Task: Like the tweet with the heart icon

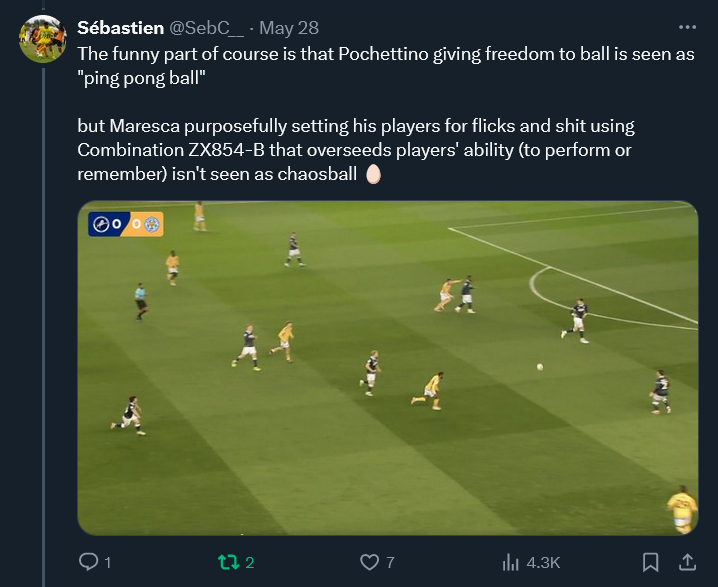Action: pyautogui.click(x=370, y=562)
